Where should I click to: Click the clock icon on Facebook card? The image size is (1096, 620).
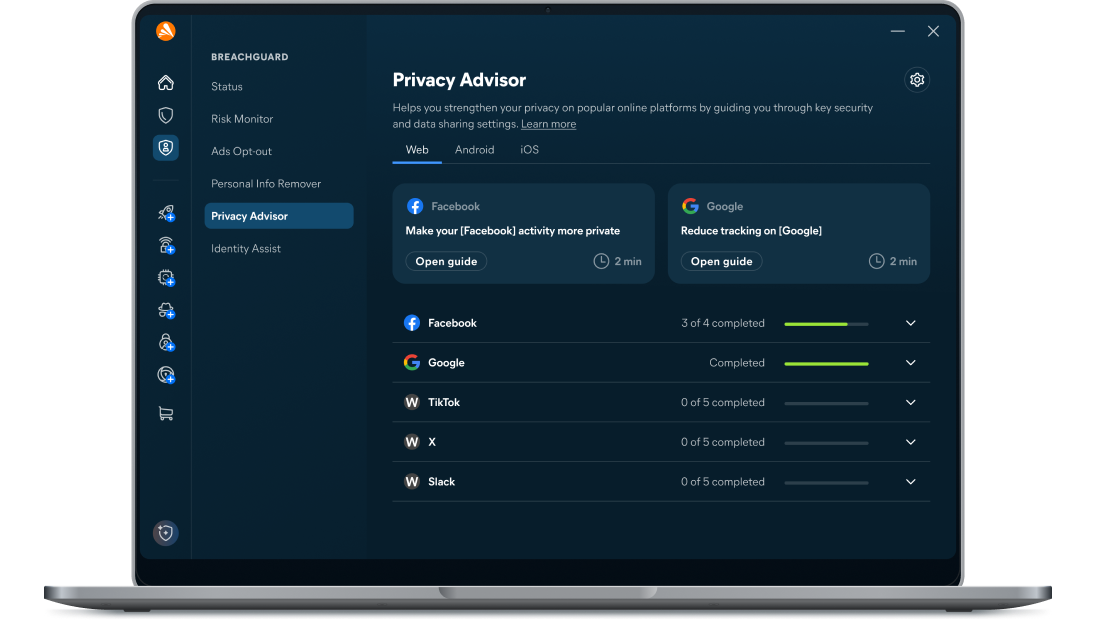[x=601, y=261]
